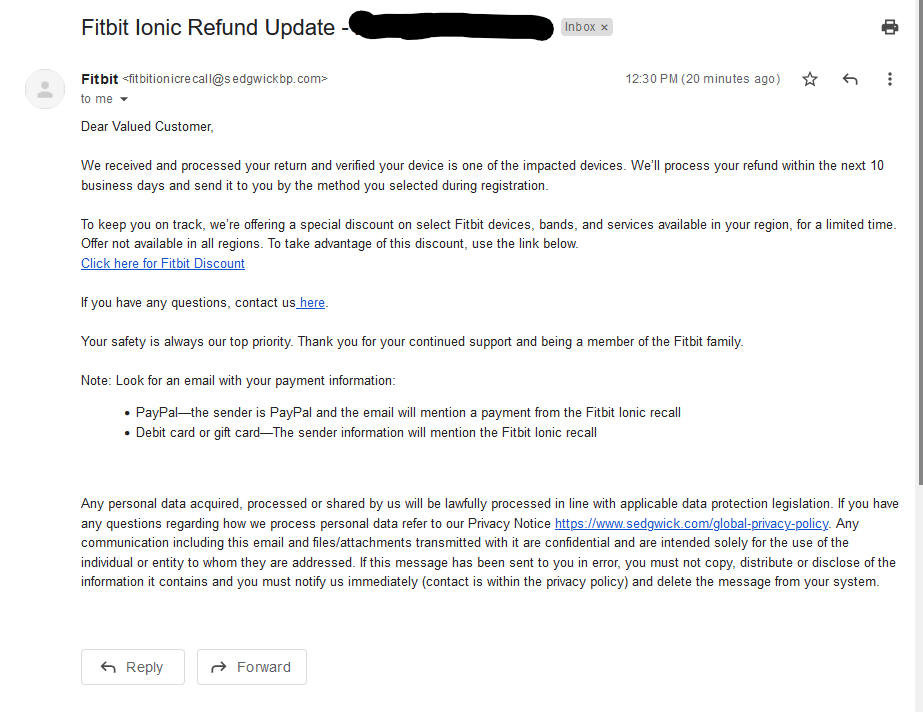Open the three-dot More options menu

pos(889,79)
